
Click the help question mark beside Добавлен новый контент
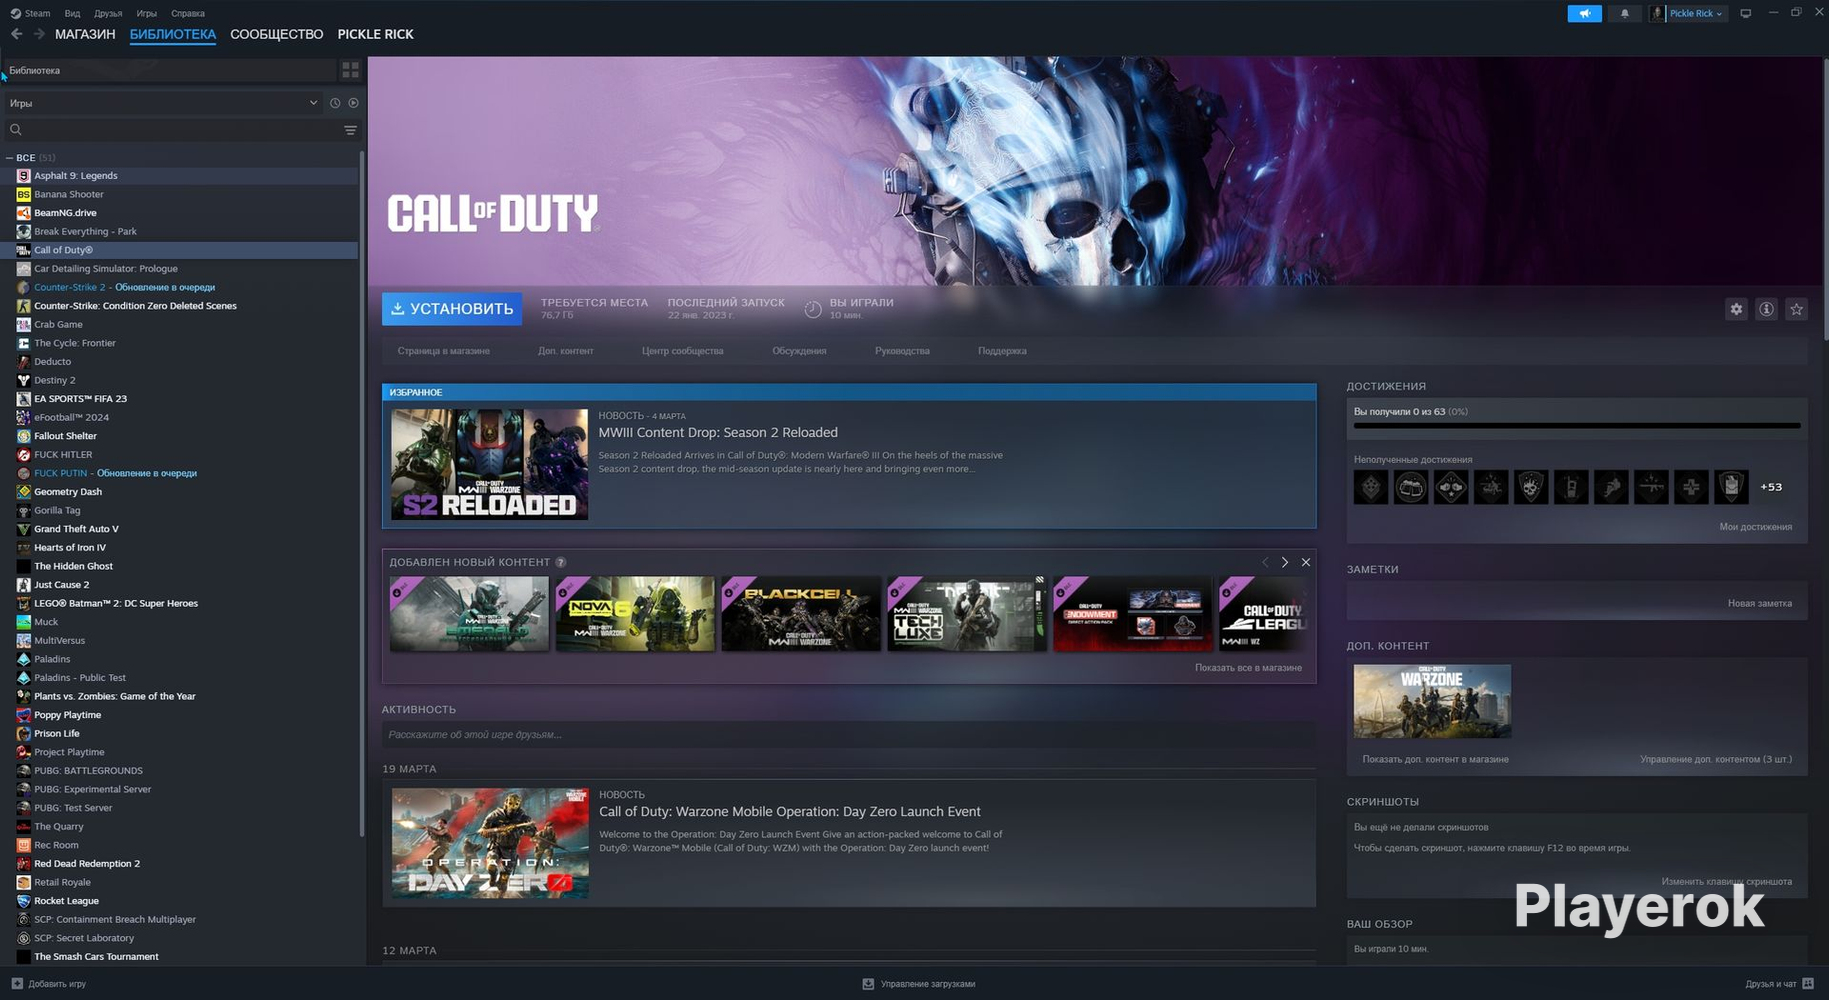coord(561,562)
